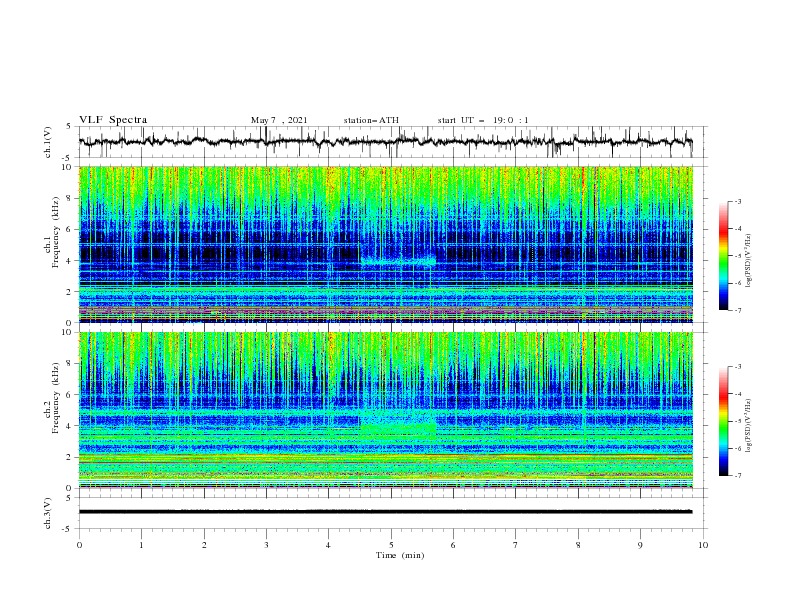Image resolution: width=792 pixels, height=612 pixels.
Task: Click the ch.2 "Frequency (kHz)" axis label
Action: click(56, 398)
